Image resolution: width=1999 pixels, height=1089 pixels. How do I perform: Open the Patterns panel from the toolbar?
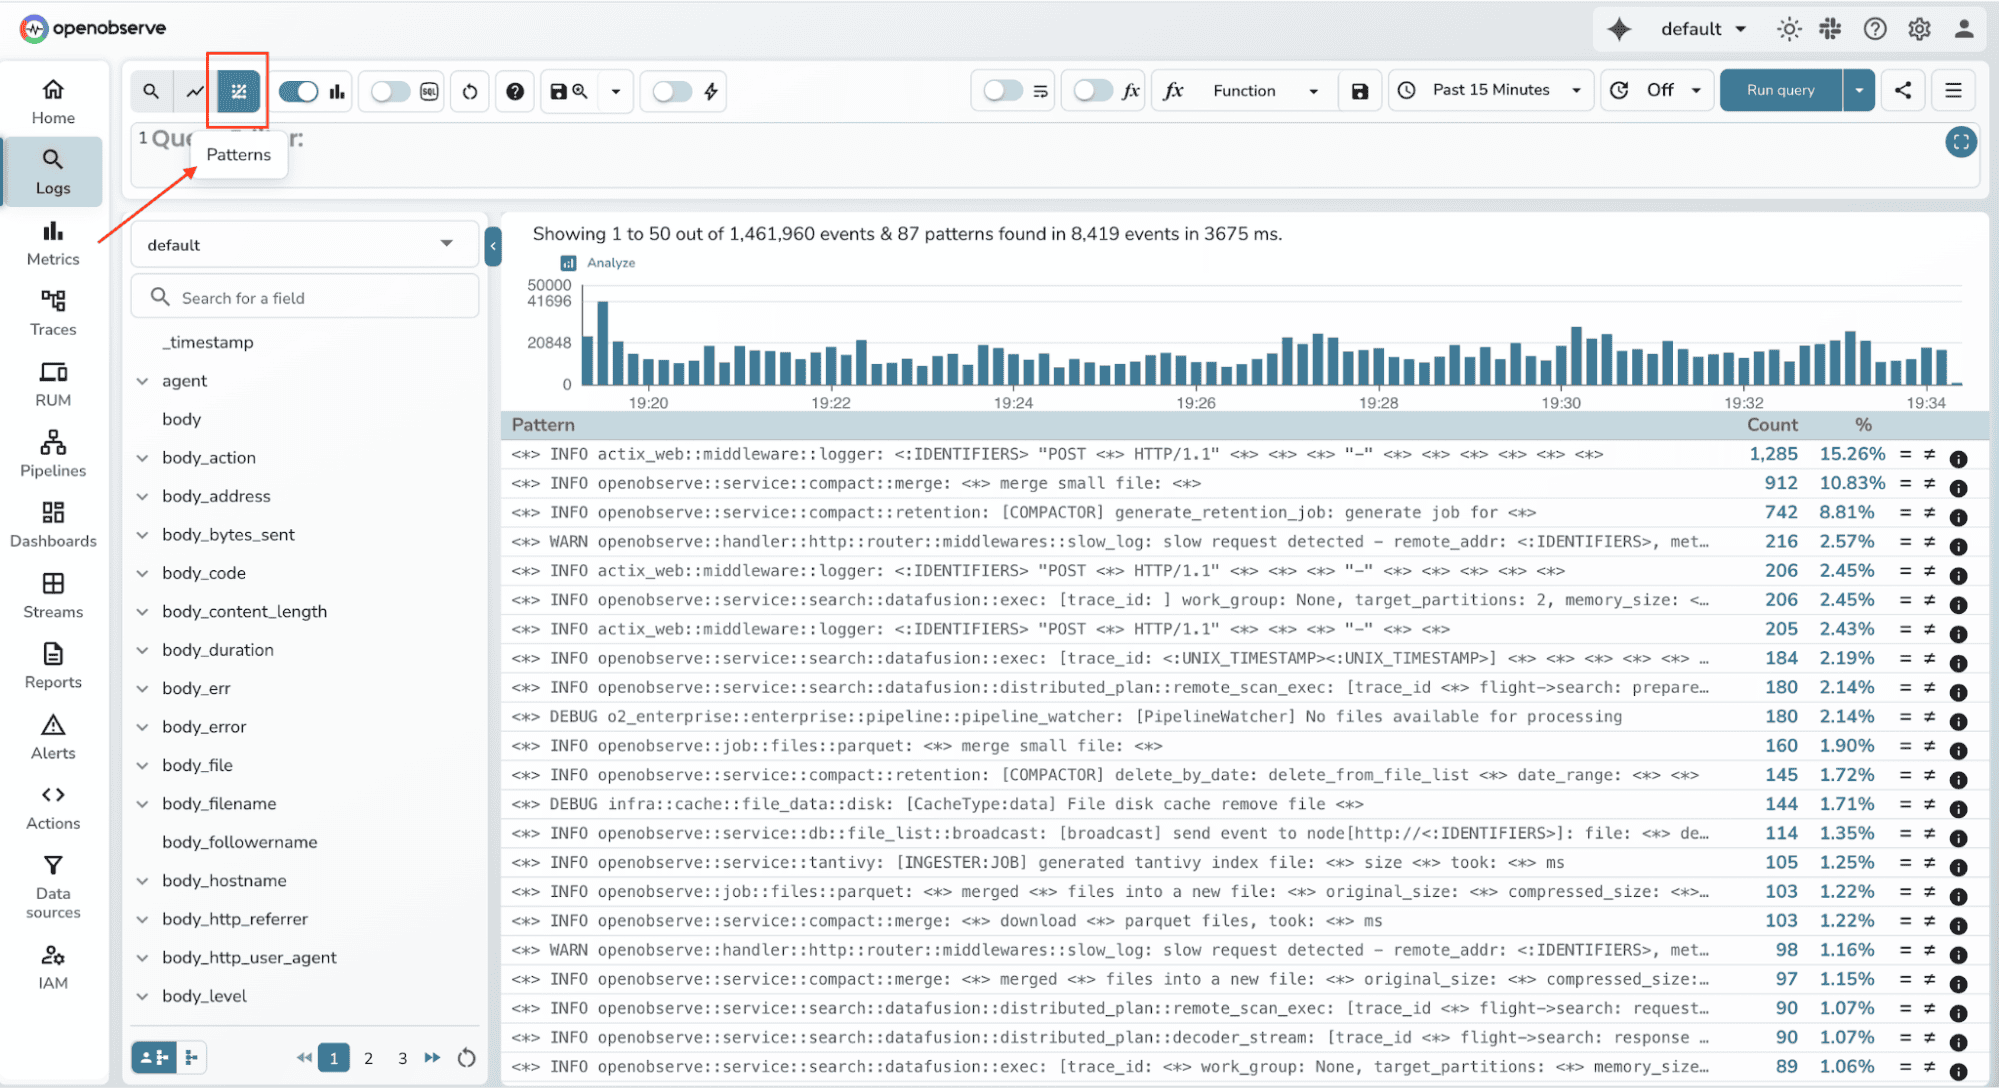coord(237,90)
